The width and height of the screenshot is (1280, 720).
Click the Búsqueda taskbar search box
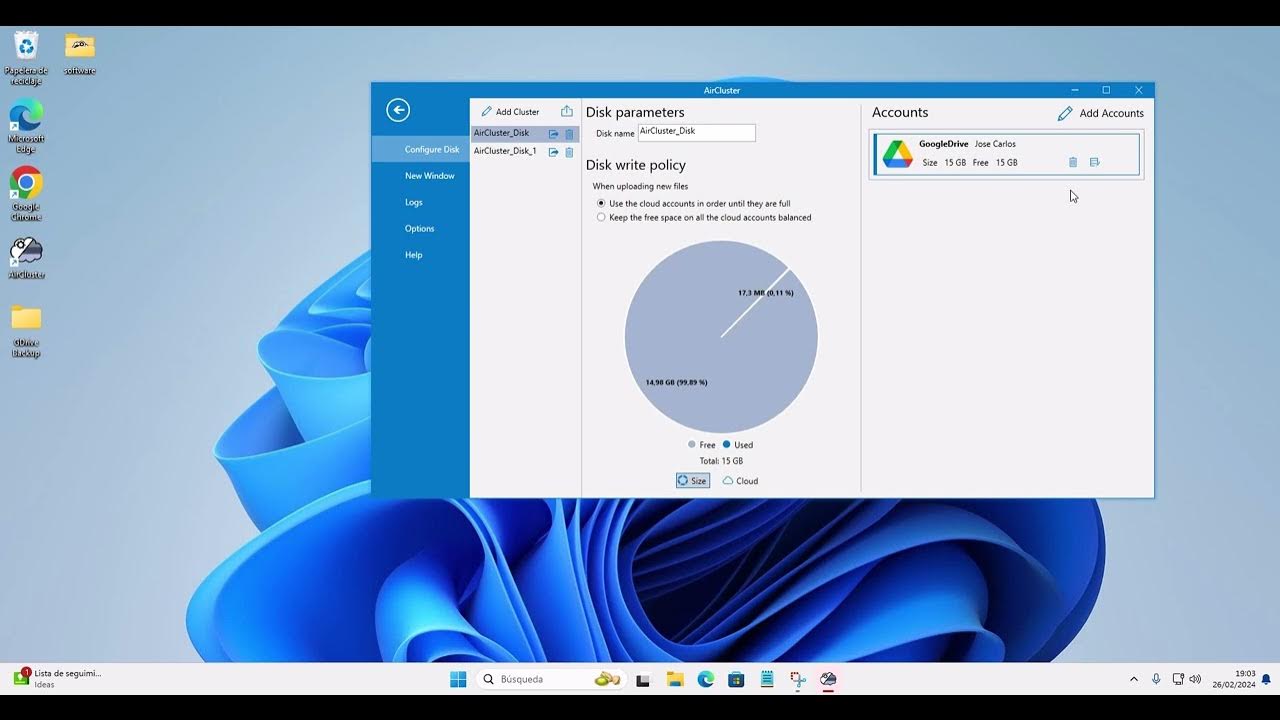[551, 679]
